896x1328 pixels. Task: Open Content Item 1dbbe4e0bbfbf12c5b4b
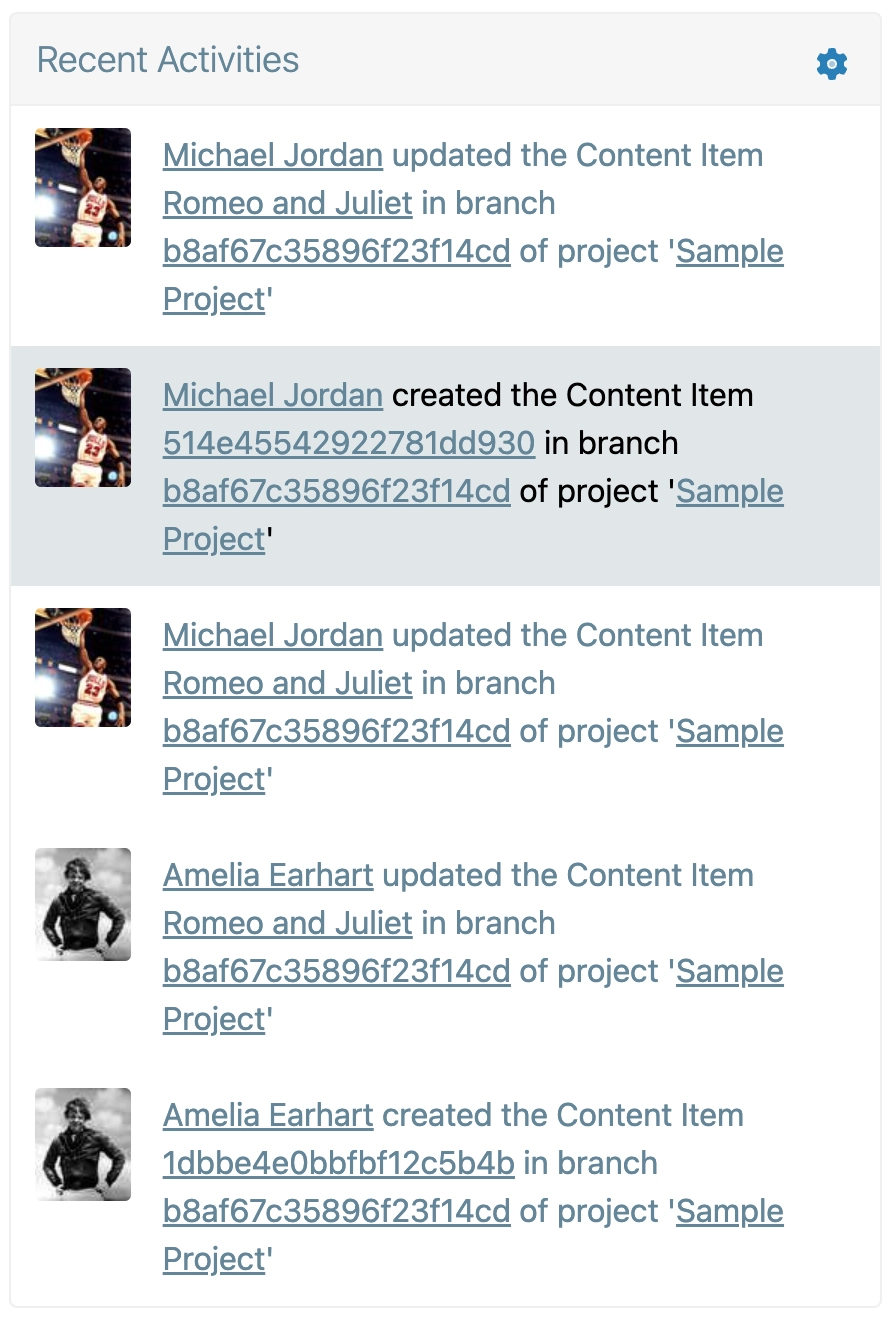tap(338, 1164)
